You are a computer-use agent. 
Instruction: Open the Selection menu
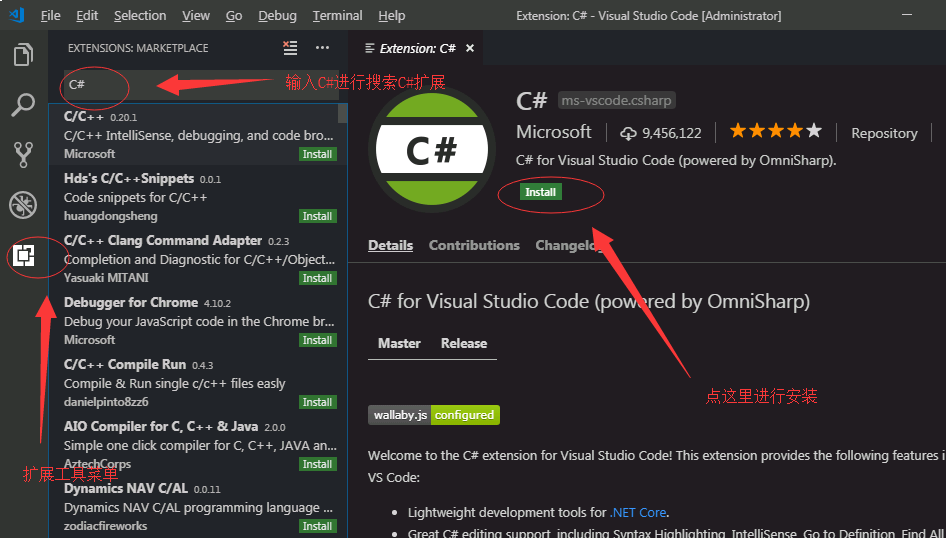click(x=140, y=16)
